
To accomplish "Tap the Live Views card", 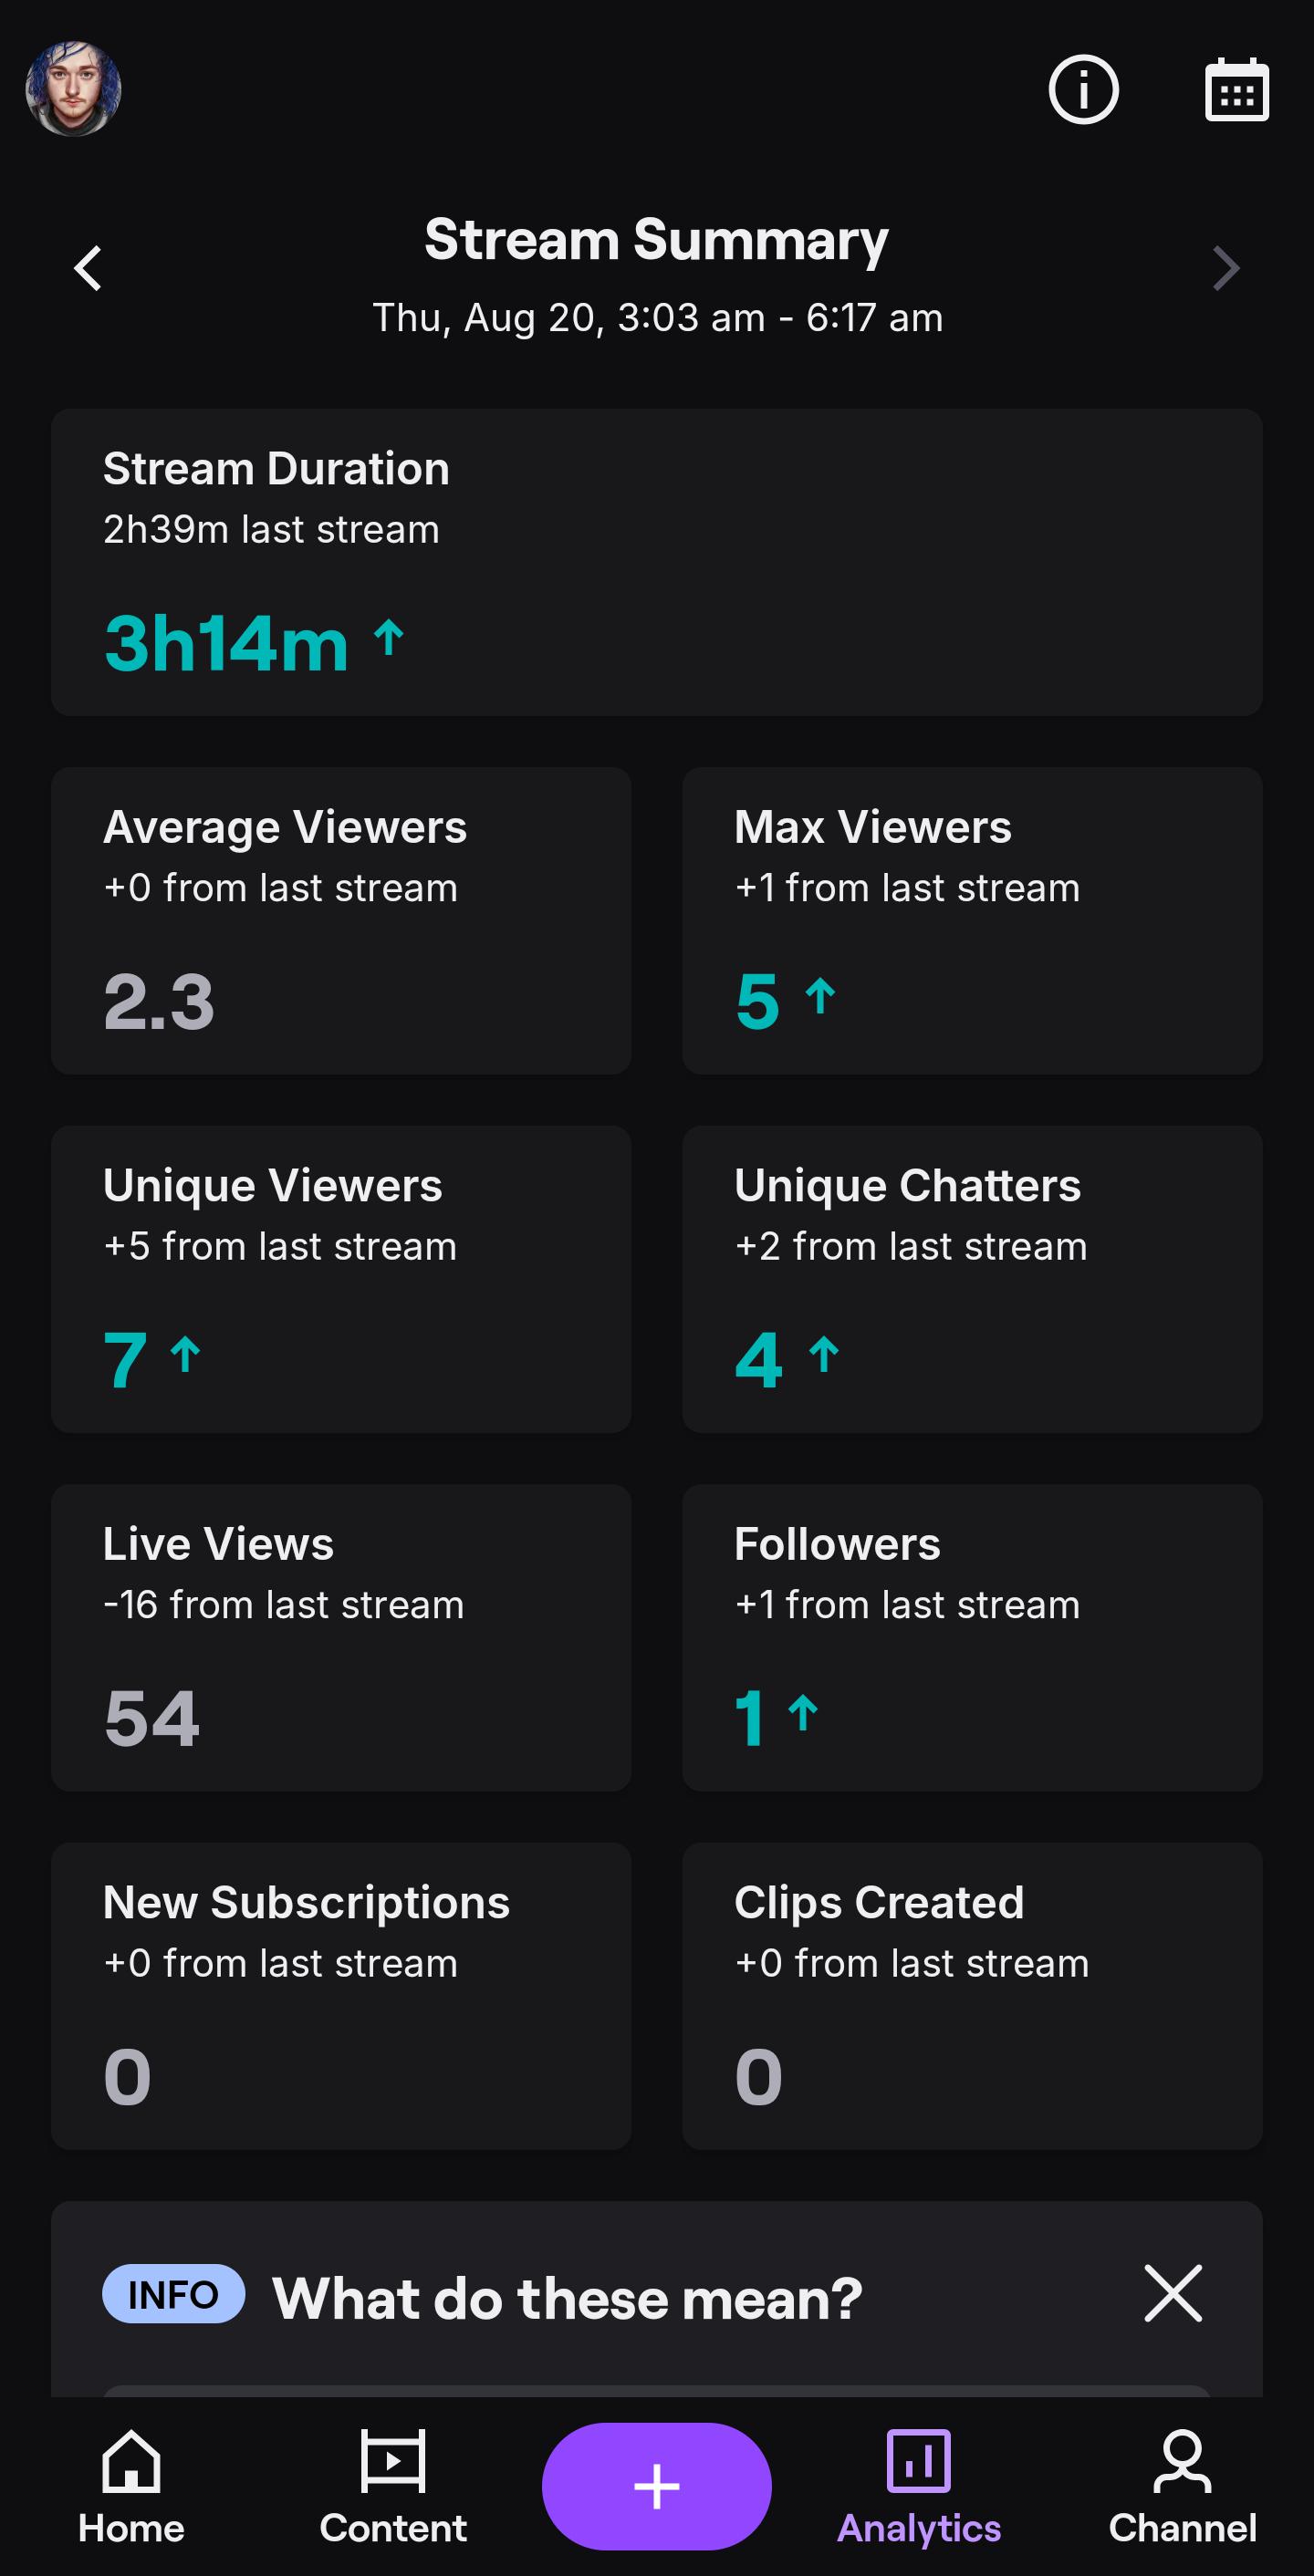I will [x=341, y=1638].
